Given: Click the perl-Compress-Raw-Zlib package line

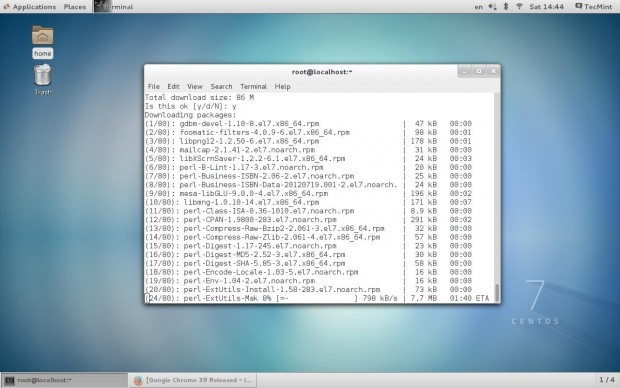Looking at the screenshot, I should (x=308, y=237).
